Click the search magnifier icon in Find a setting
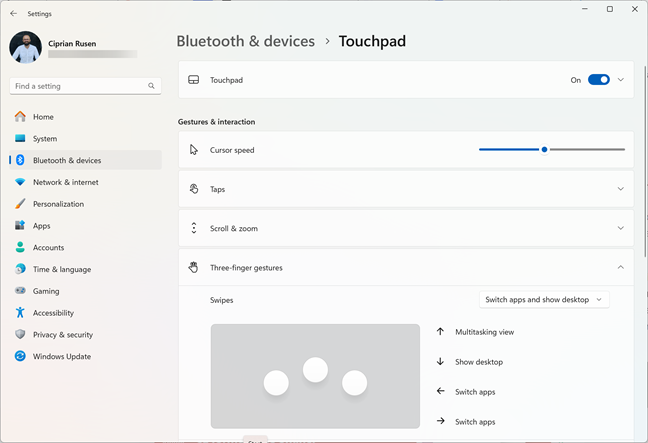The width and height of the screenshot is (648, 443). tap(151, 86)
